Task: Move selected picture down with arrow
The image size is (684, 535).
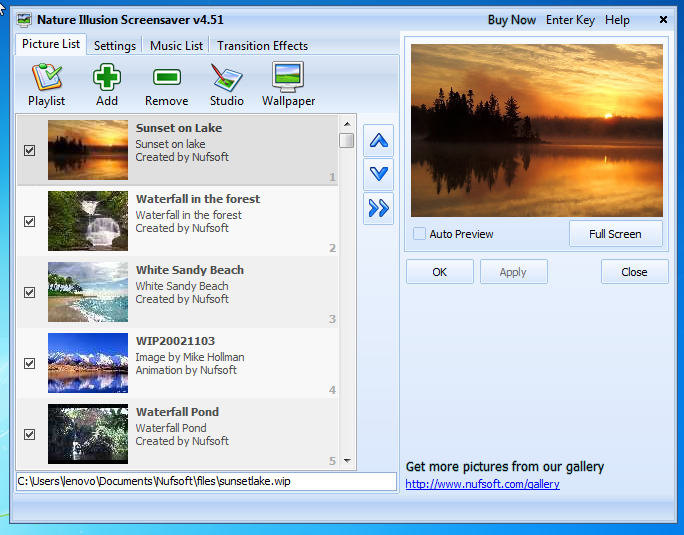Action: pyautogui.click(x=379, y=174)
